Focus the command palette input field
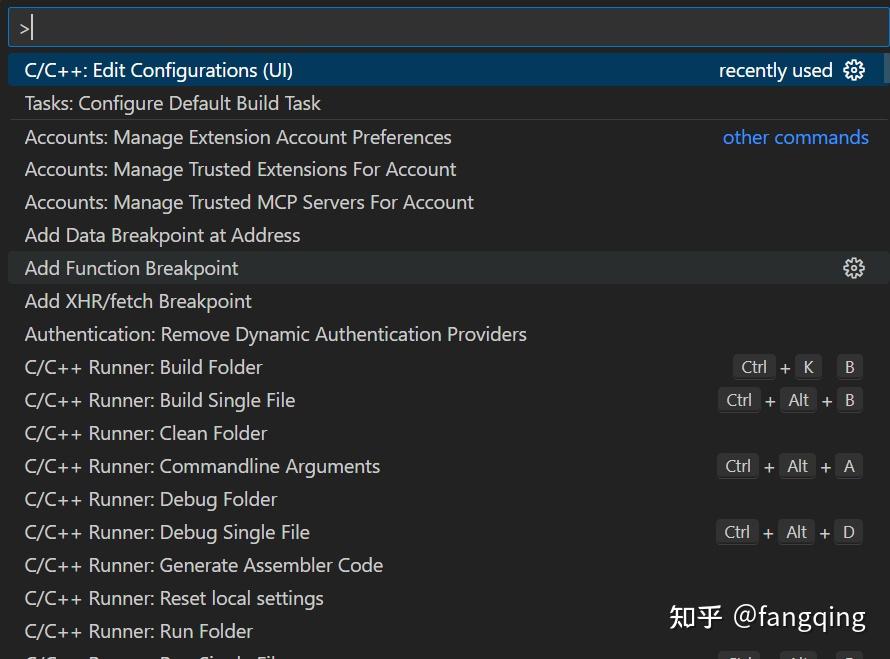890x659 pixels. tap(449, 27)
